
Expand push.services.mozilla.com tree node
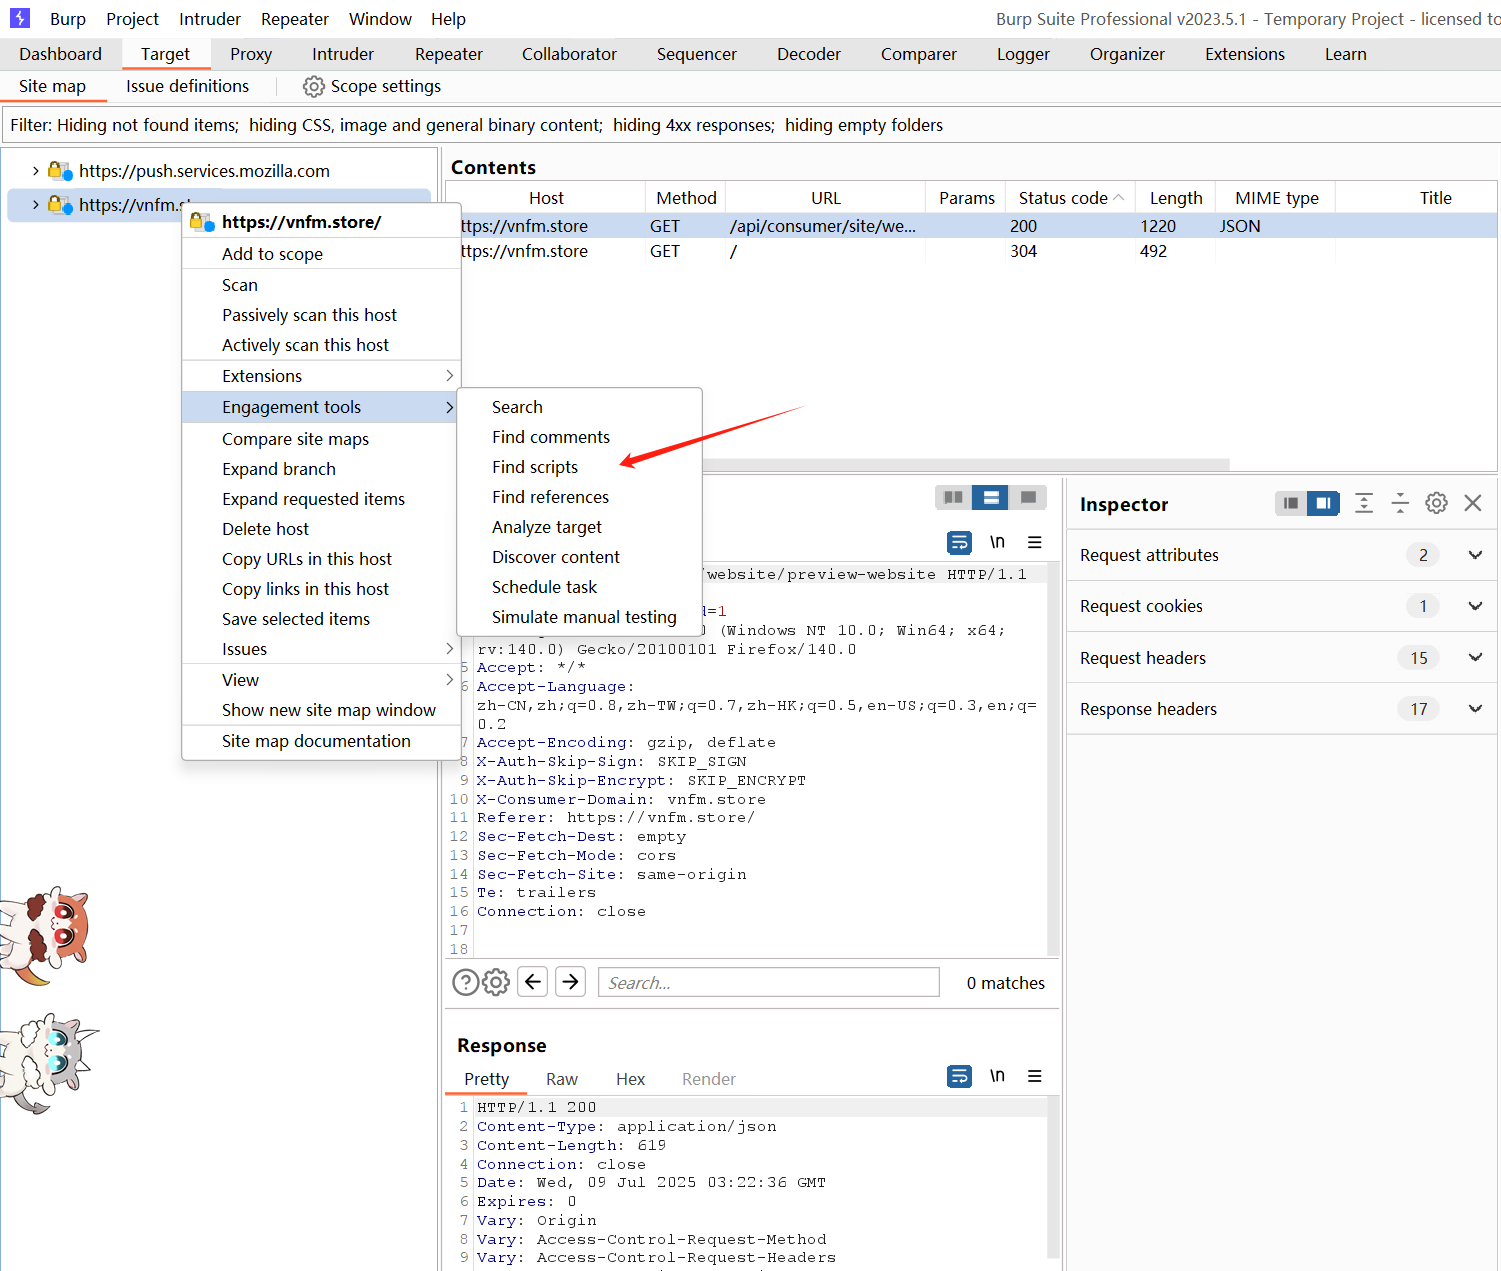(x=36, y=171)
